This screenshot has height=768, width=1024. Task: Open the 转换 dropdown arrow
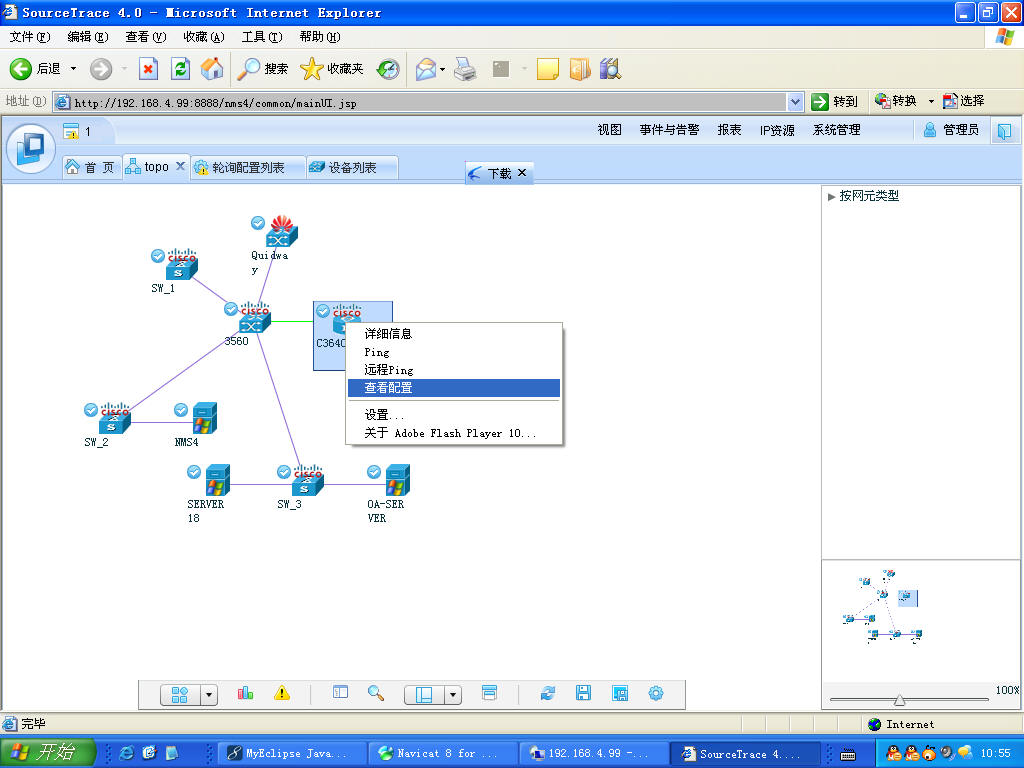(x=931, y=101)
